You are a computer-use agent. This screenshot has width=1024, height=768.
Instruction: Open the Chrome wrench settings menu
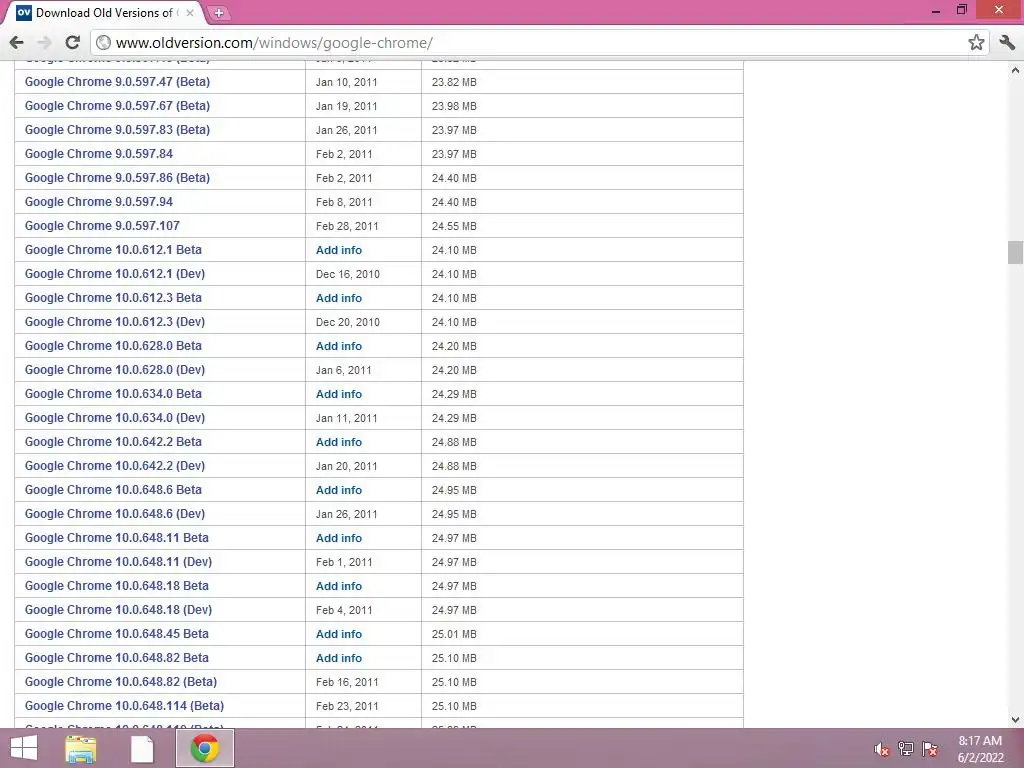click(x=1006, y=43)
